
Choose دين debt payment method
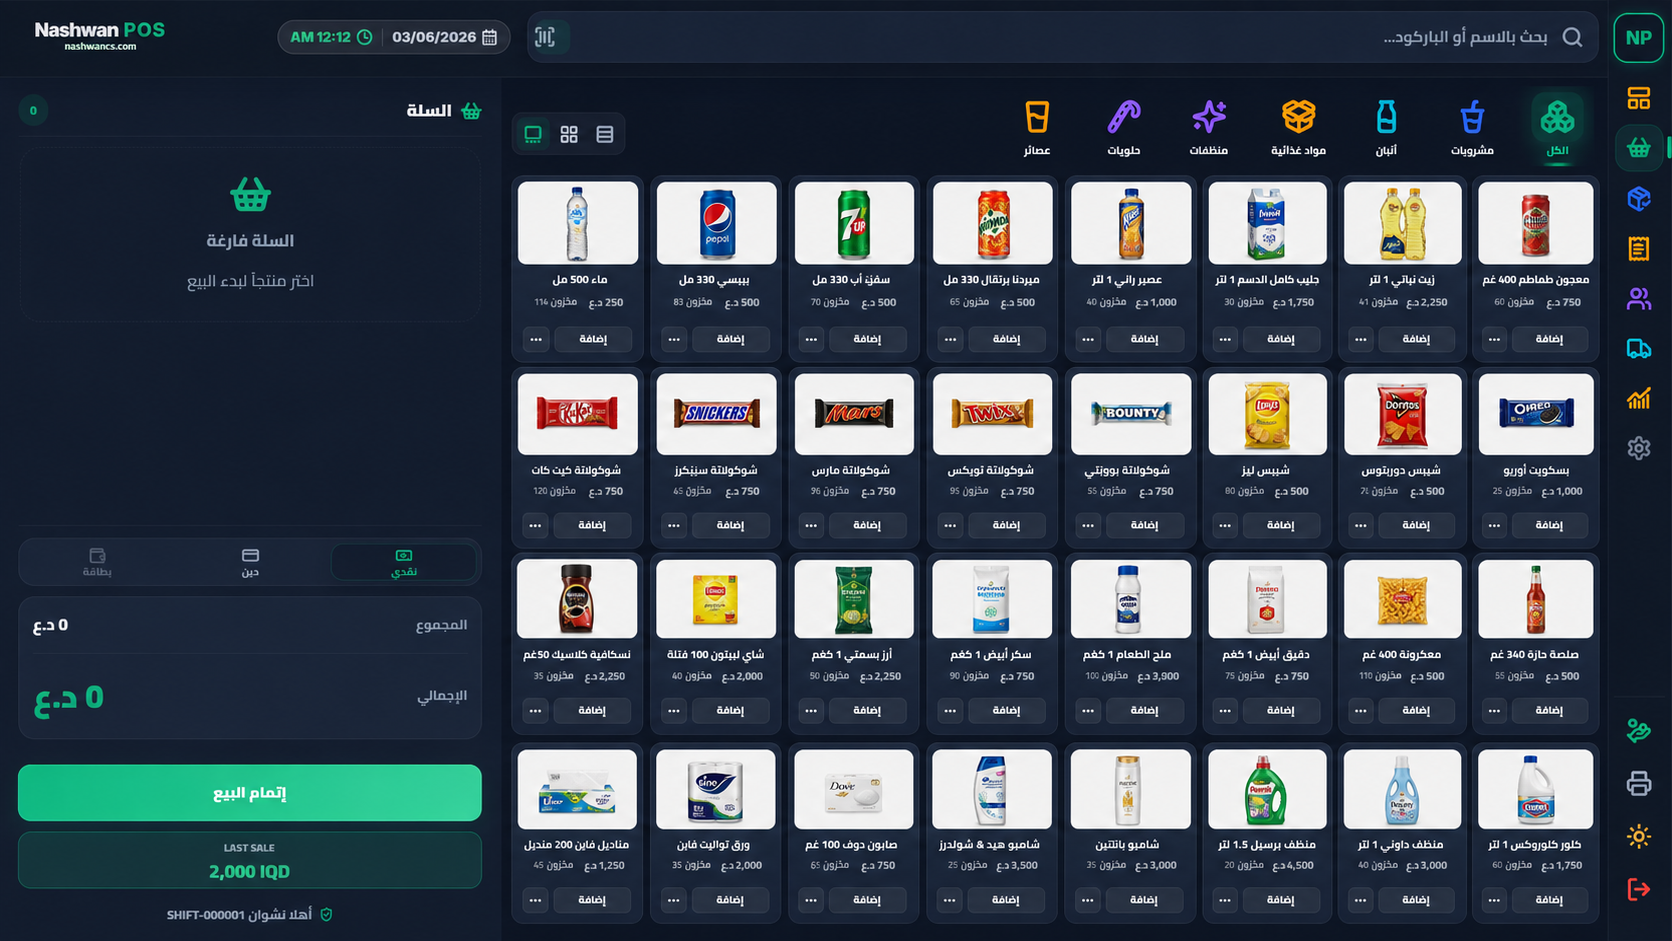click(x=250, y=562)
